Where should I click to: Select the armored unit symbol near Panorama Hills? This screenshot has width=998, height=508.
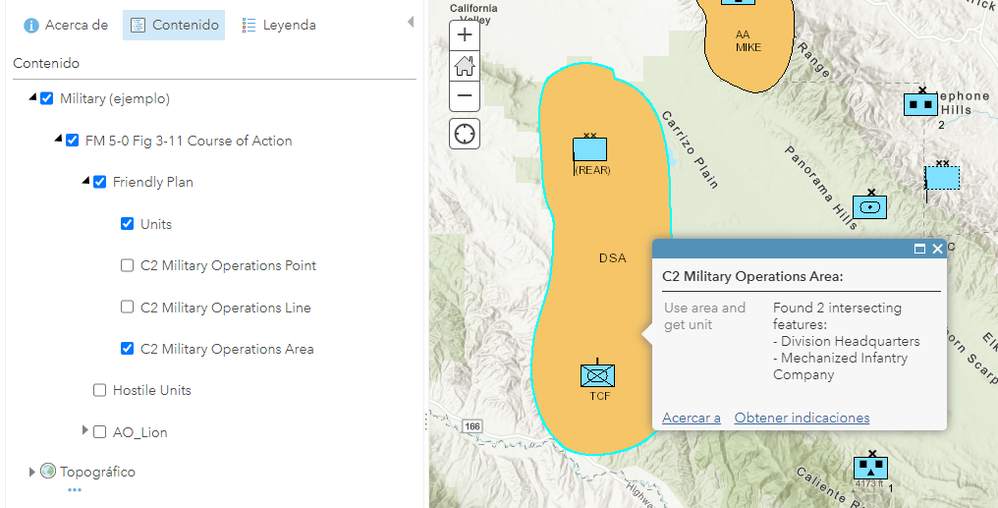point(869,205)
